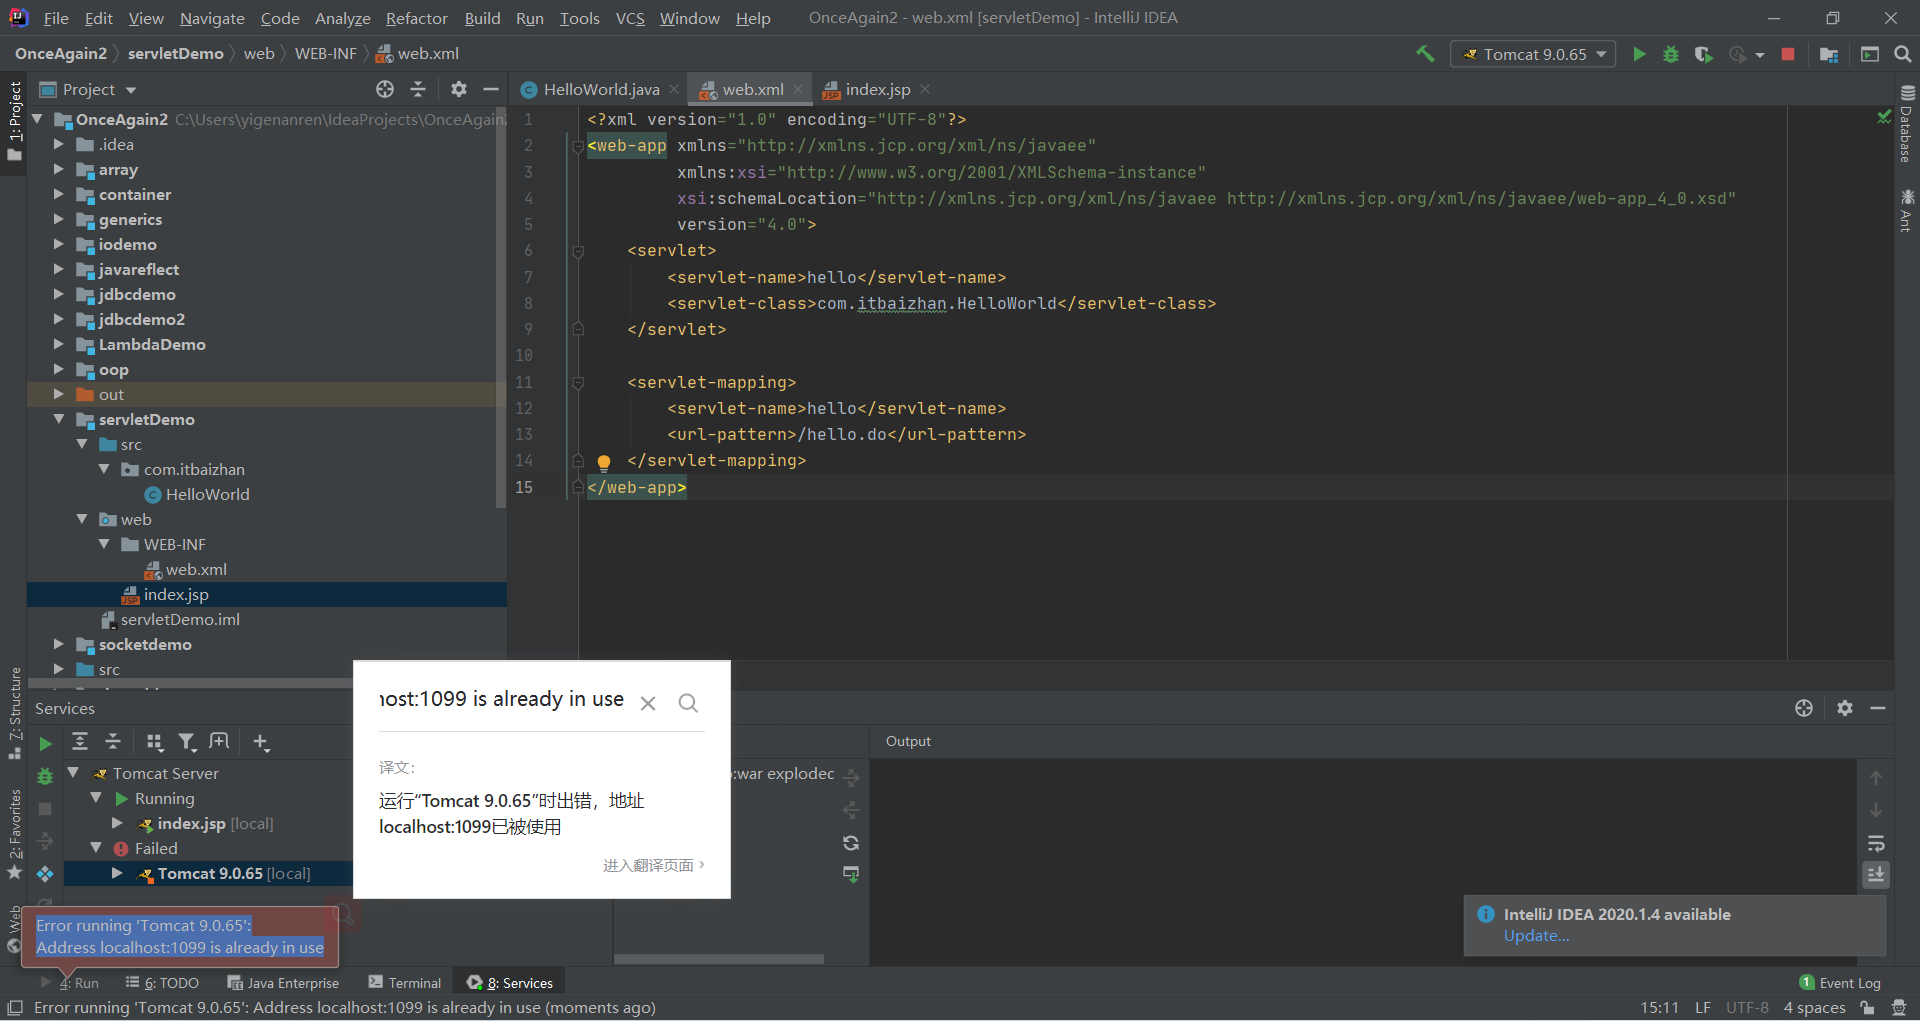Add a new service with the plus icon
Viewport: 1920px width, 1021px height.
coord(261,741)
